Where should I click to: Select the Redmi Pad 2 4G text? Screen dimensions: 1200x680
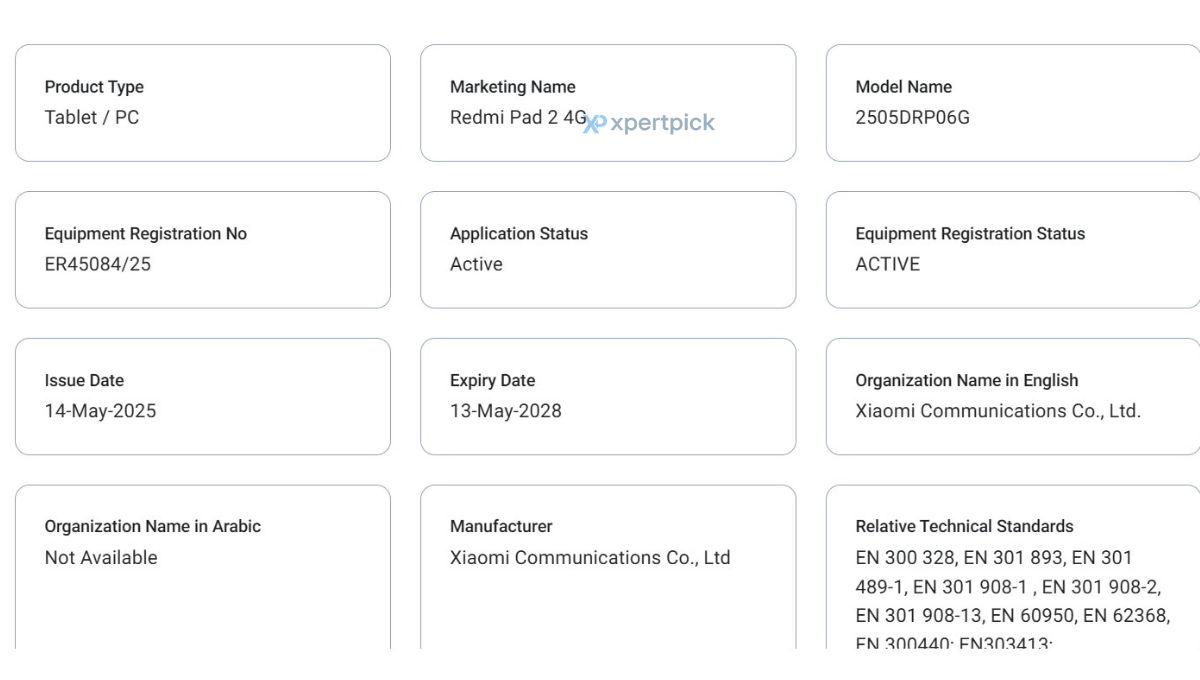(x=518, y=117)
